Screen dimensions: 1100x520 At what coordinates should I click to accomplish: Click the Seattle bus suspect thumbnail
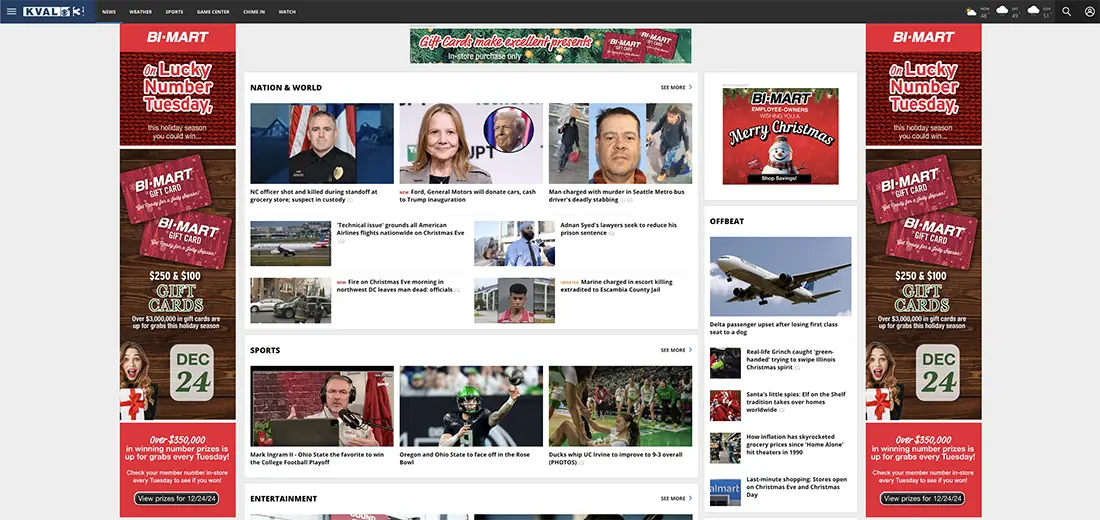tap(620, 144)
